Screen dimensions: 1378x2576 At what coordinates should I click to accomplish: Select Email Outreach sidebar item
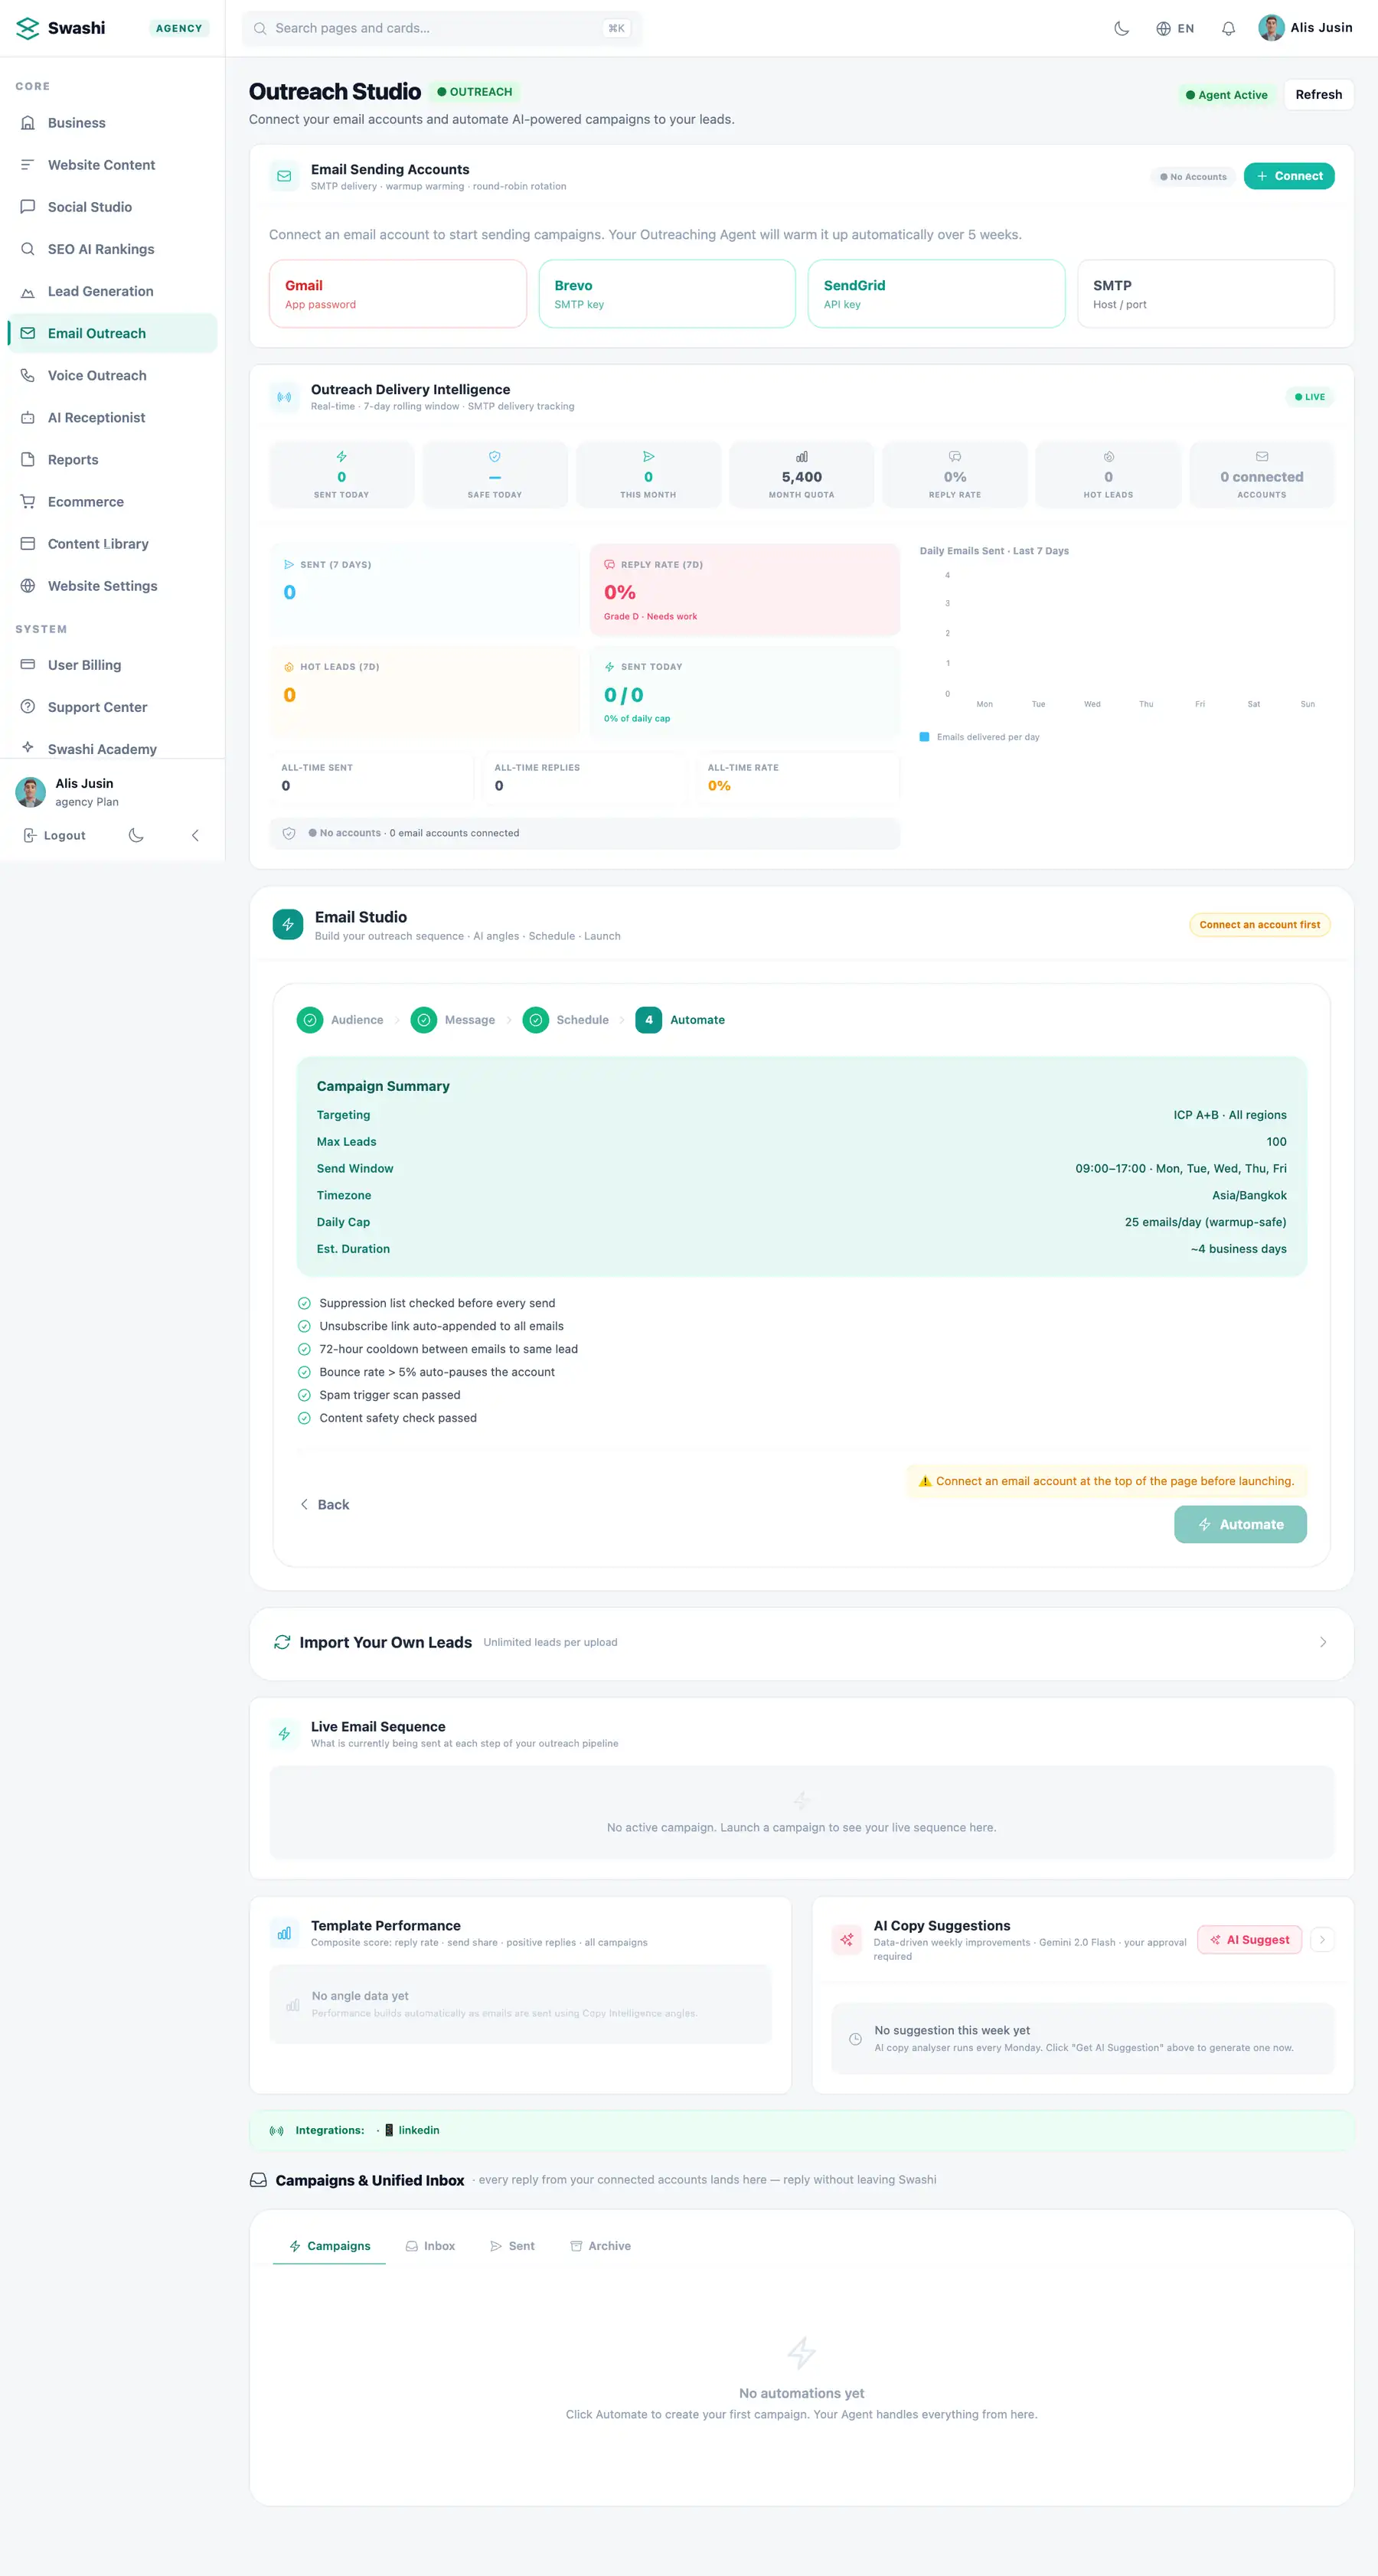(112, 333)
